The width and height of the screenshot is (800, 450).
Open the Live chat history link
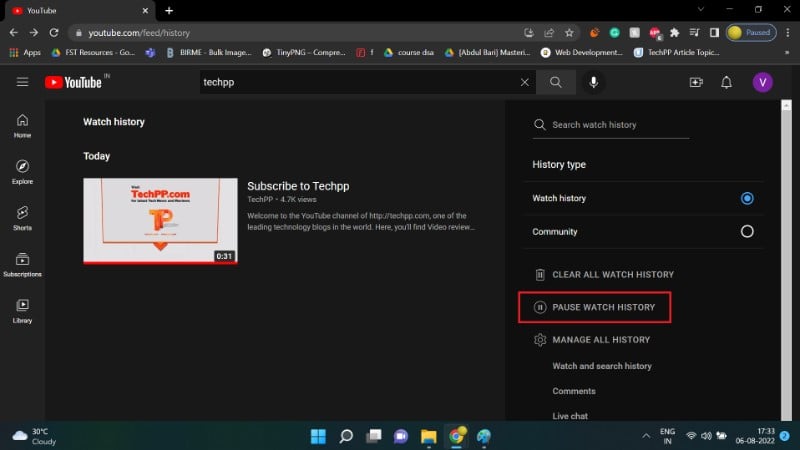pyautogui.click(x=569, y=416)
